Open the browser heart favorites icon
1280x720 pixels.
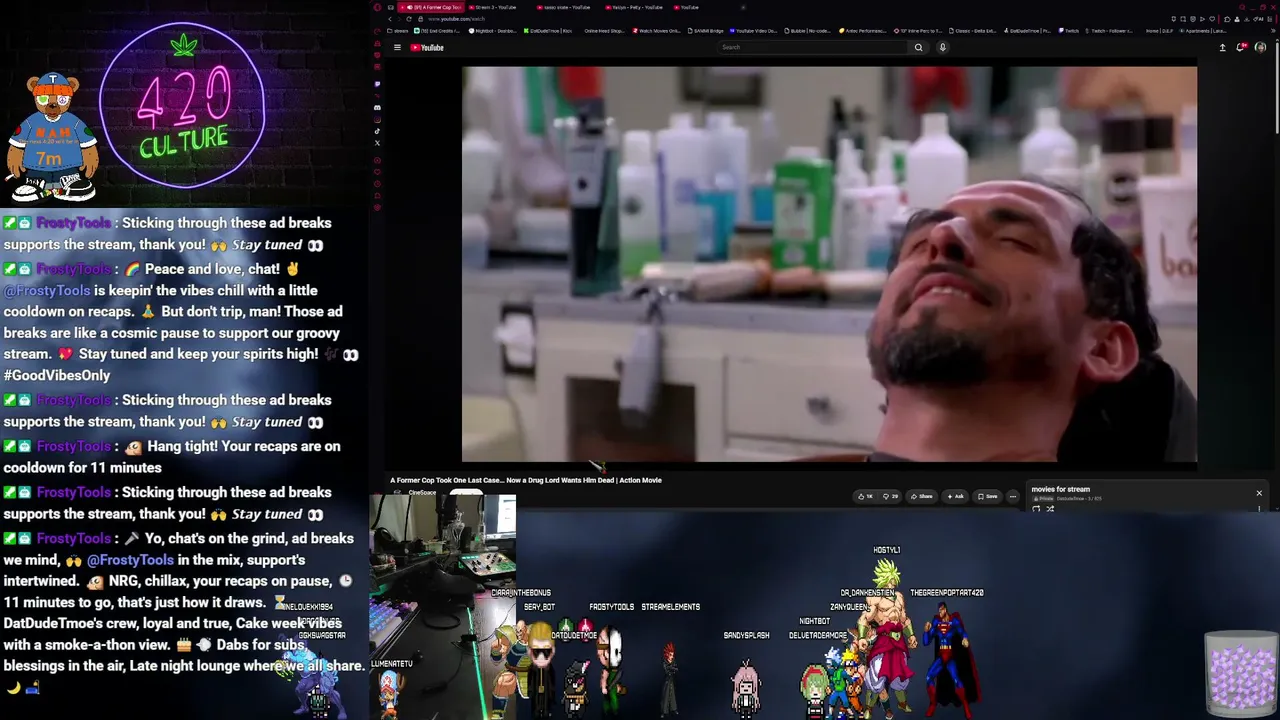1214,19
